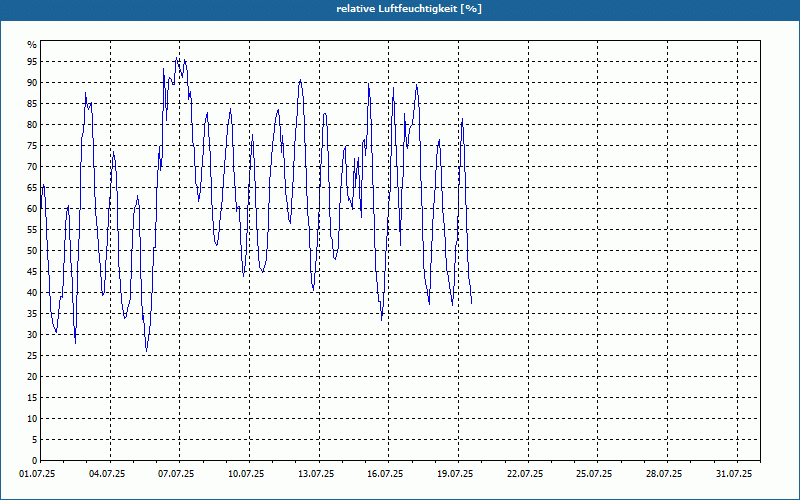Select the 75 y-axis label

coord(32,145)
